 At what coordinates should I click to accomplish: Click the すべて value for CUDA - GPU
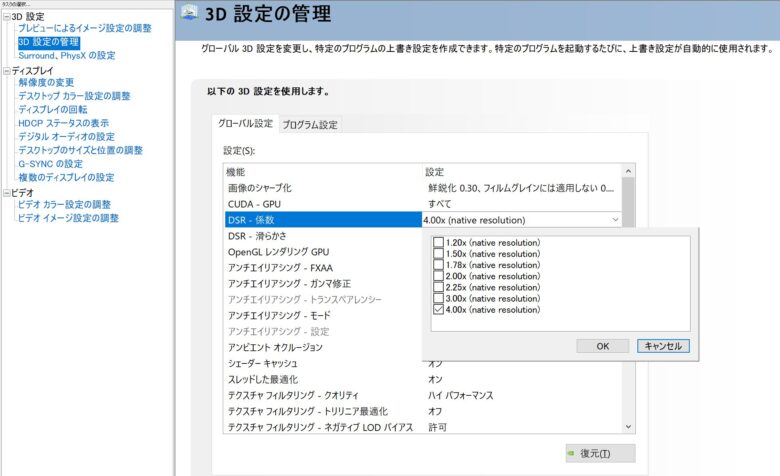(440, 204)
